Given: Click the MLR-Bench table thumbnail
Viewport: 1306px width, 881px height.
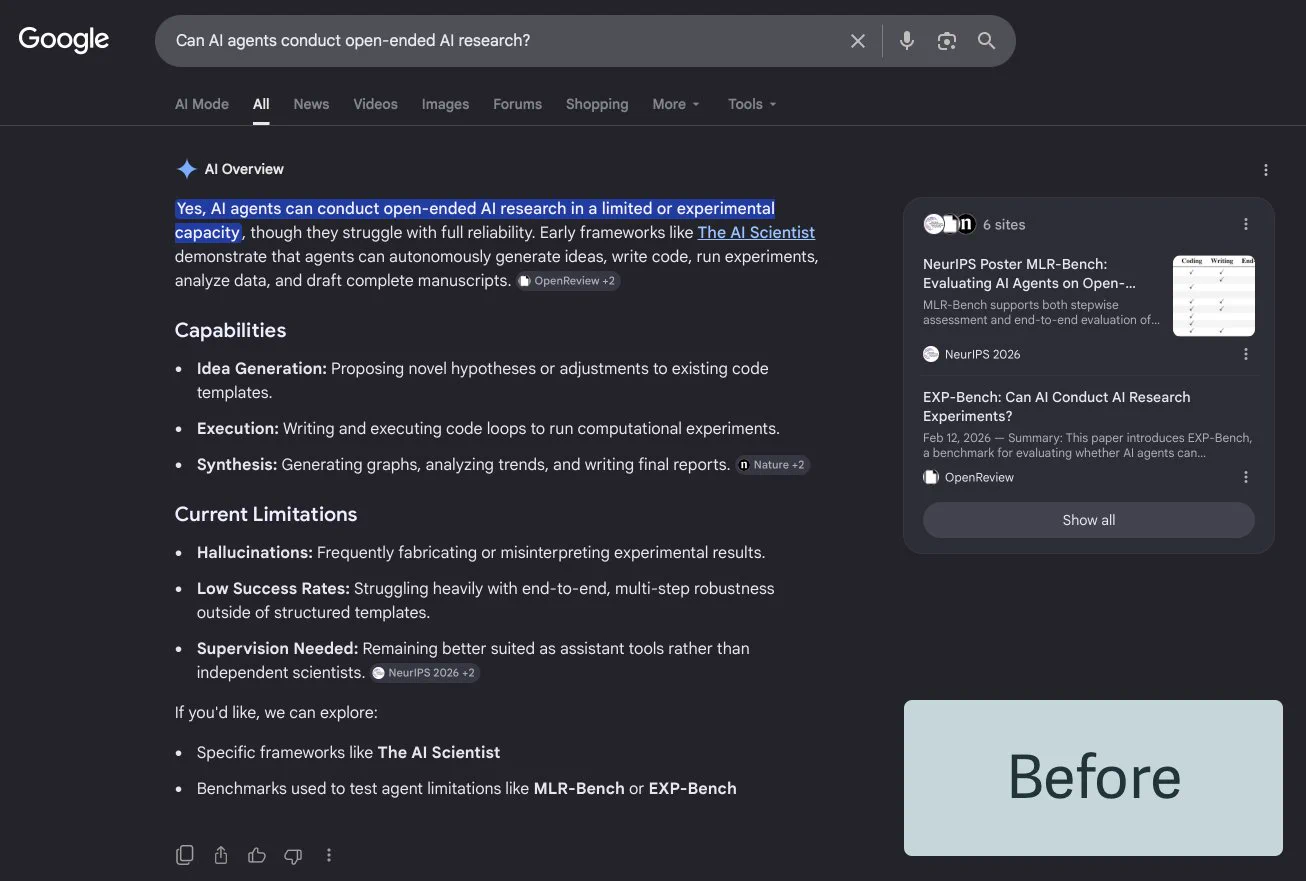Looking at the screenshot, I should [x=1214, y=296].
